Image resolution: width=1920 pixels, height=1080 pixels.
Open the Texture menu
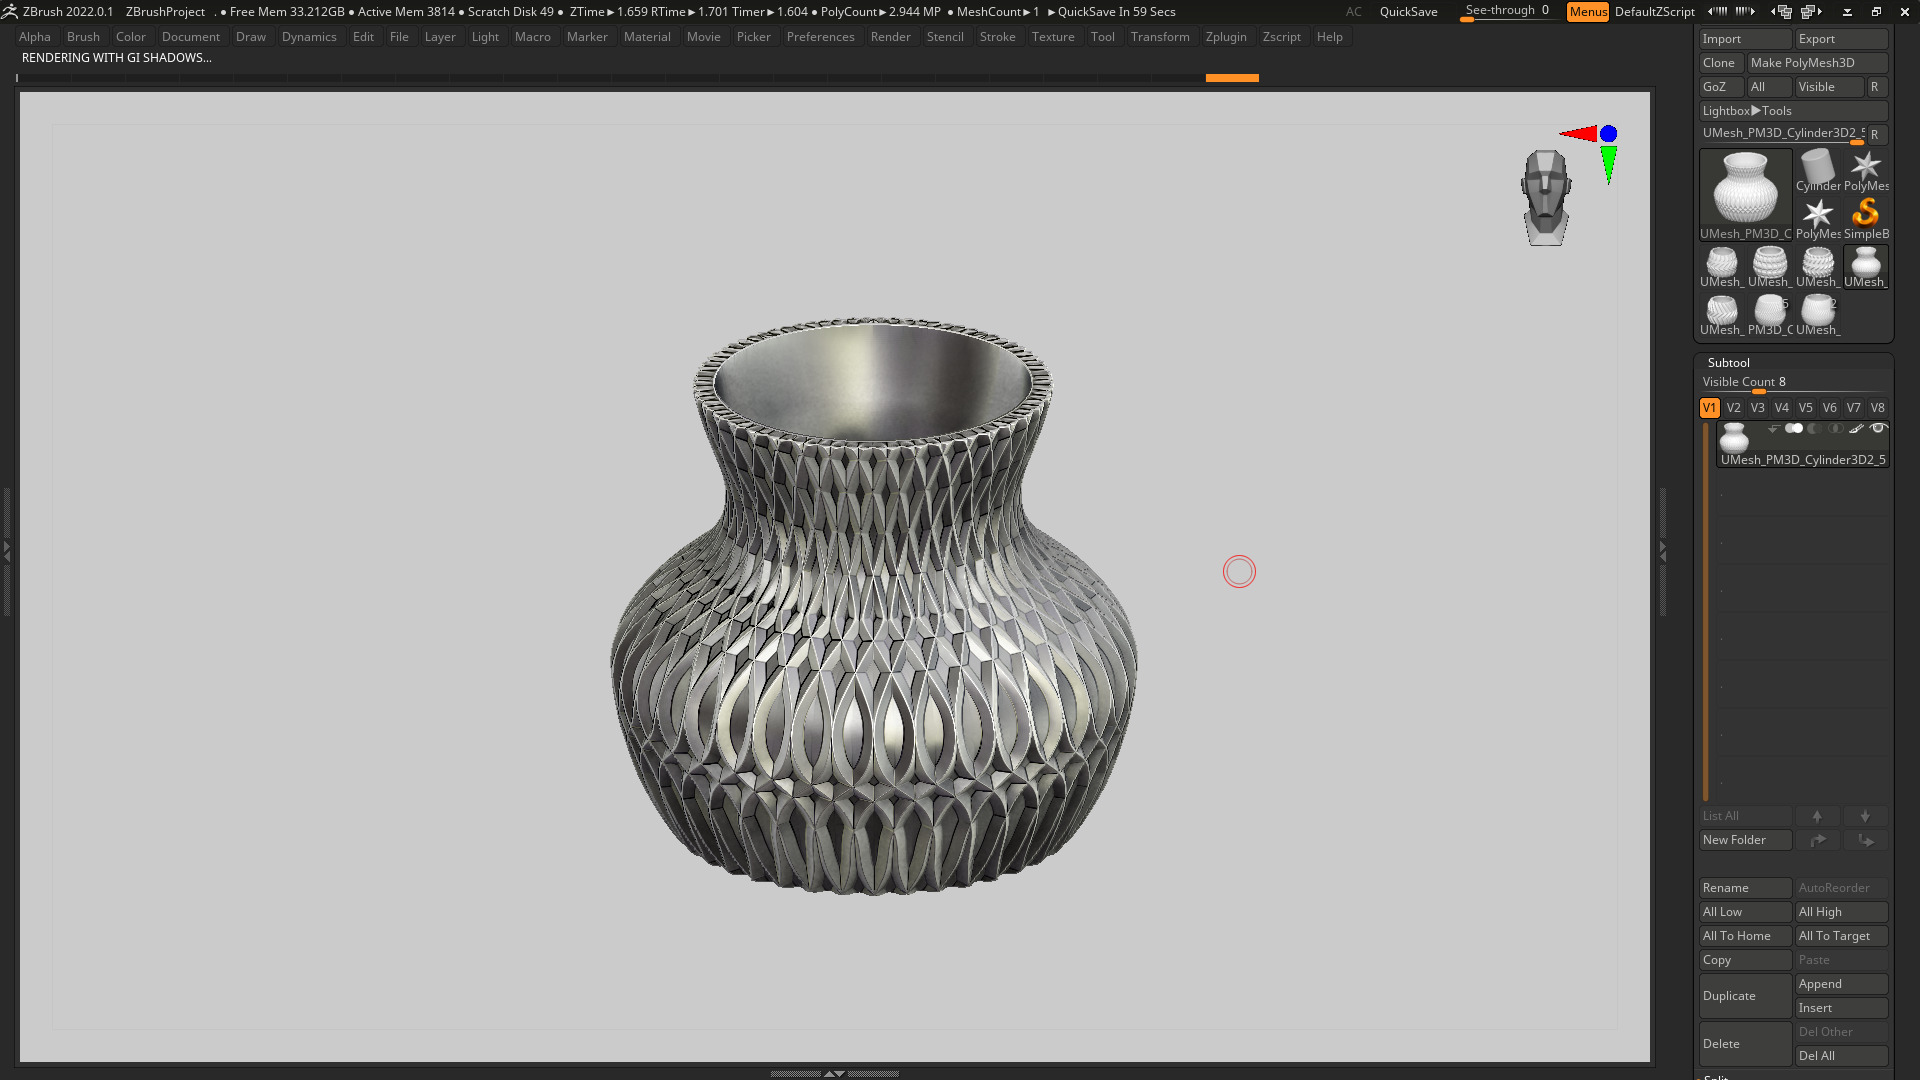(x=1053, y=37)
